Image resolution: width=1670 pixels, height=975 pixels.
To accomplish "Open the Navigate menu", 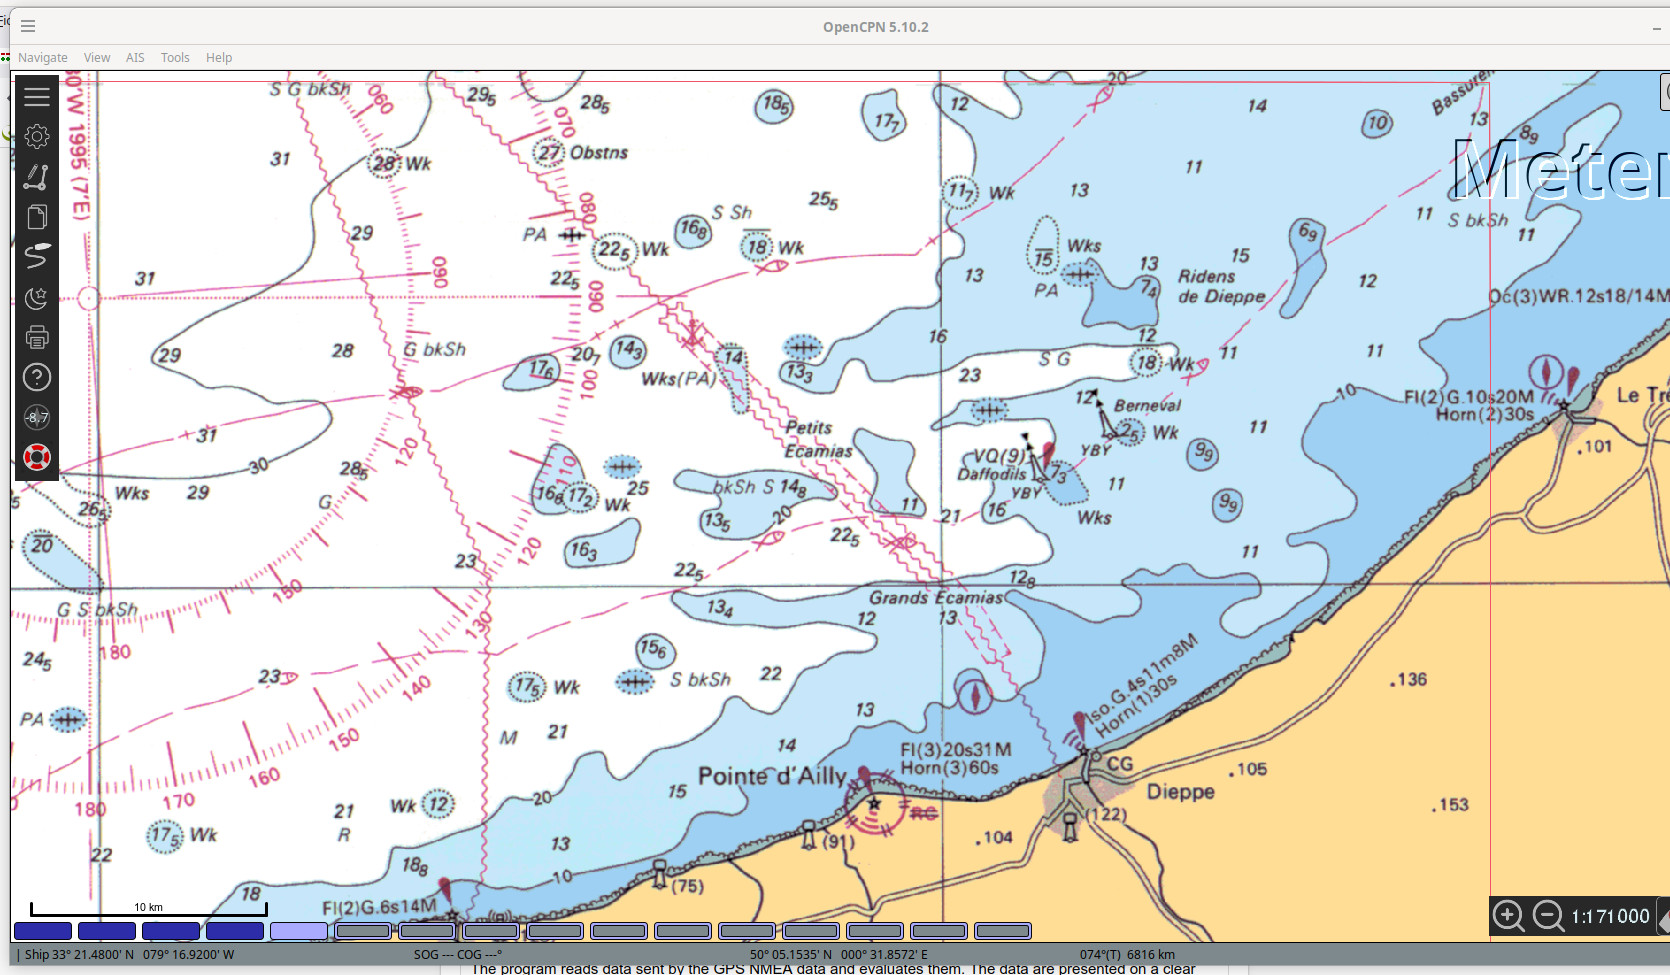I will pos(43,58).
